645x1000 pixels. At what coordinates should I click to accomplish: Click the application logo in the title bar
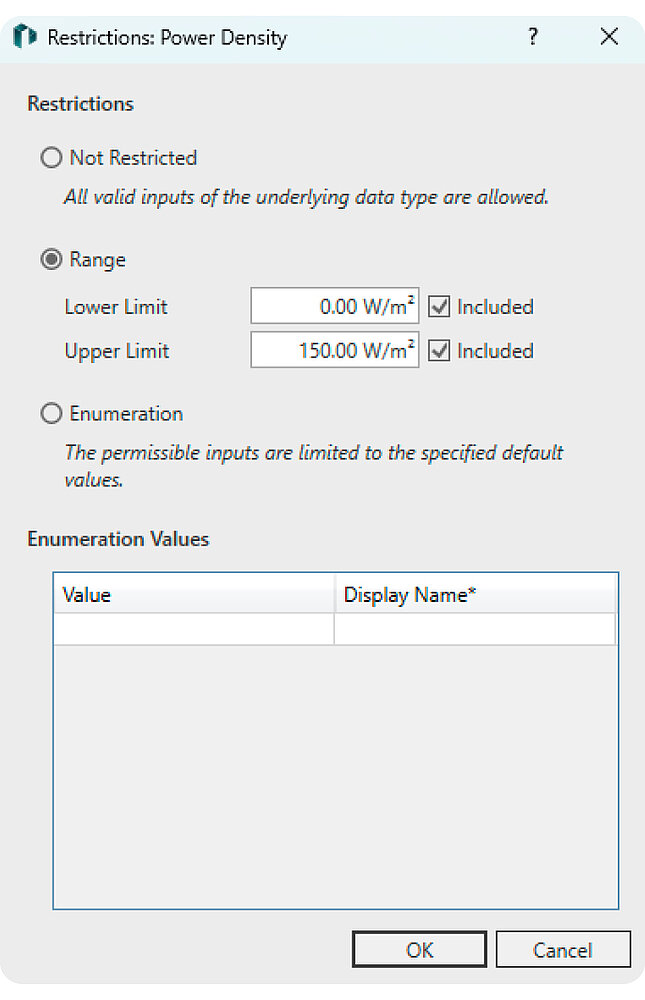pyautogui.click(x=25, y=38)
